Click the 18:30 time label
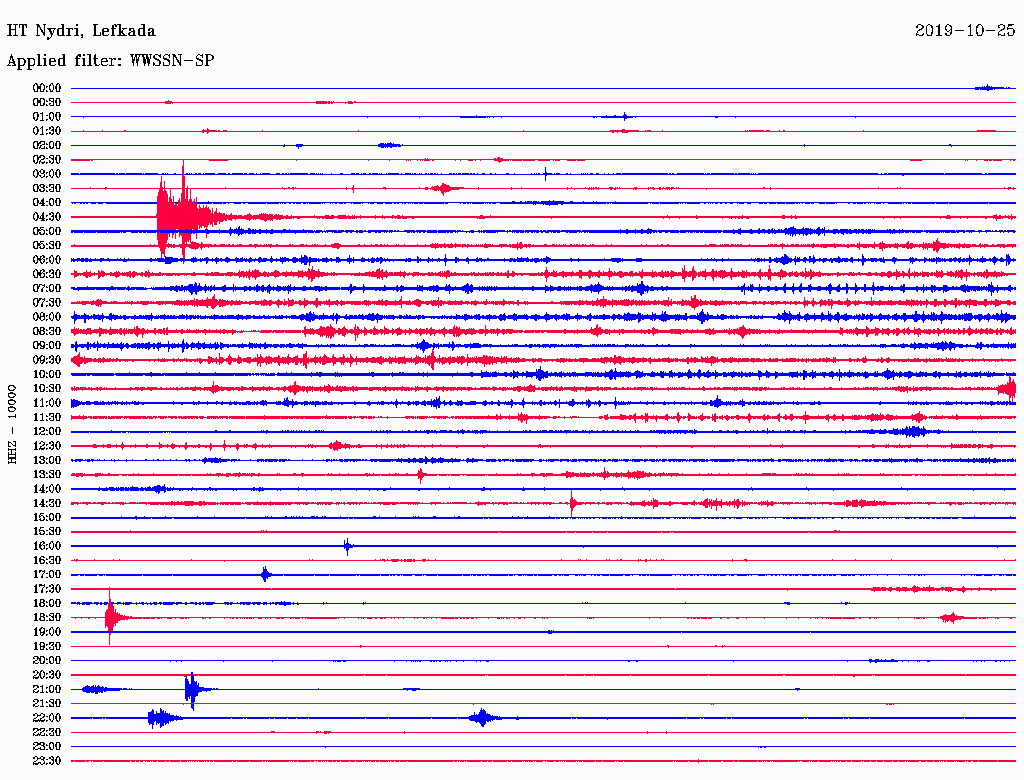The image size is (1024, 780). pyautogui.click(x=46, y=617)
